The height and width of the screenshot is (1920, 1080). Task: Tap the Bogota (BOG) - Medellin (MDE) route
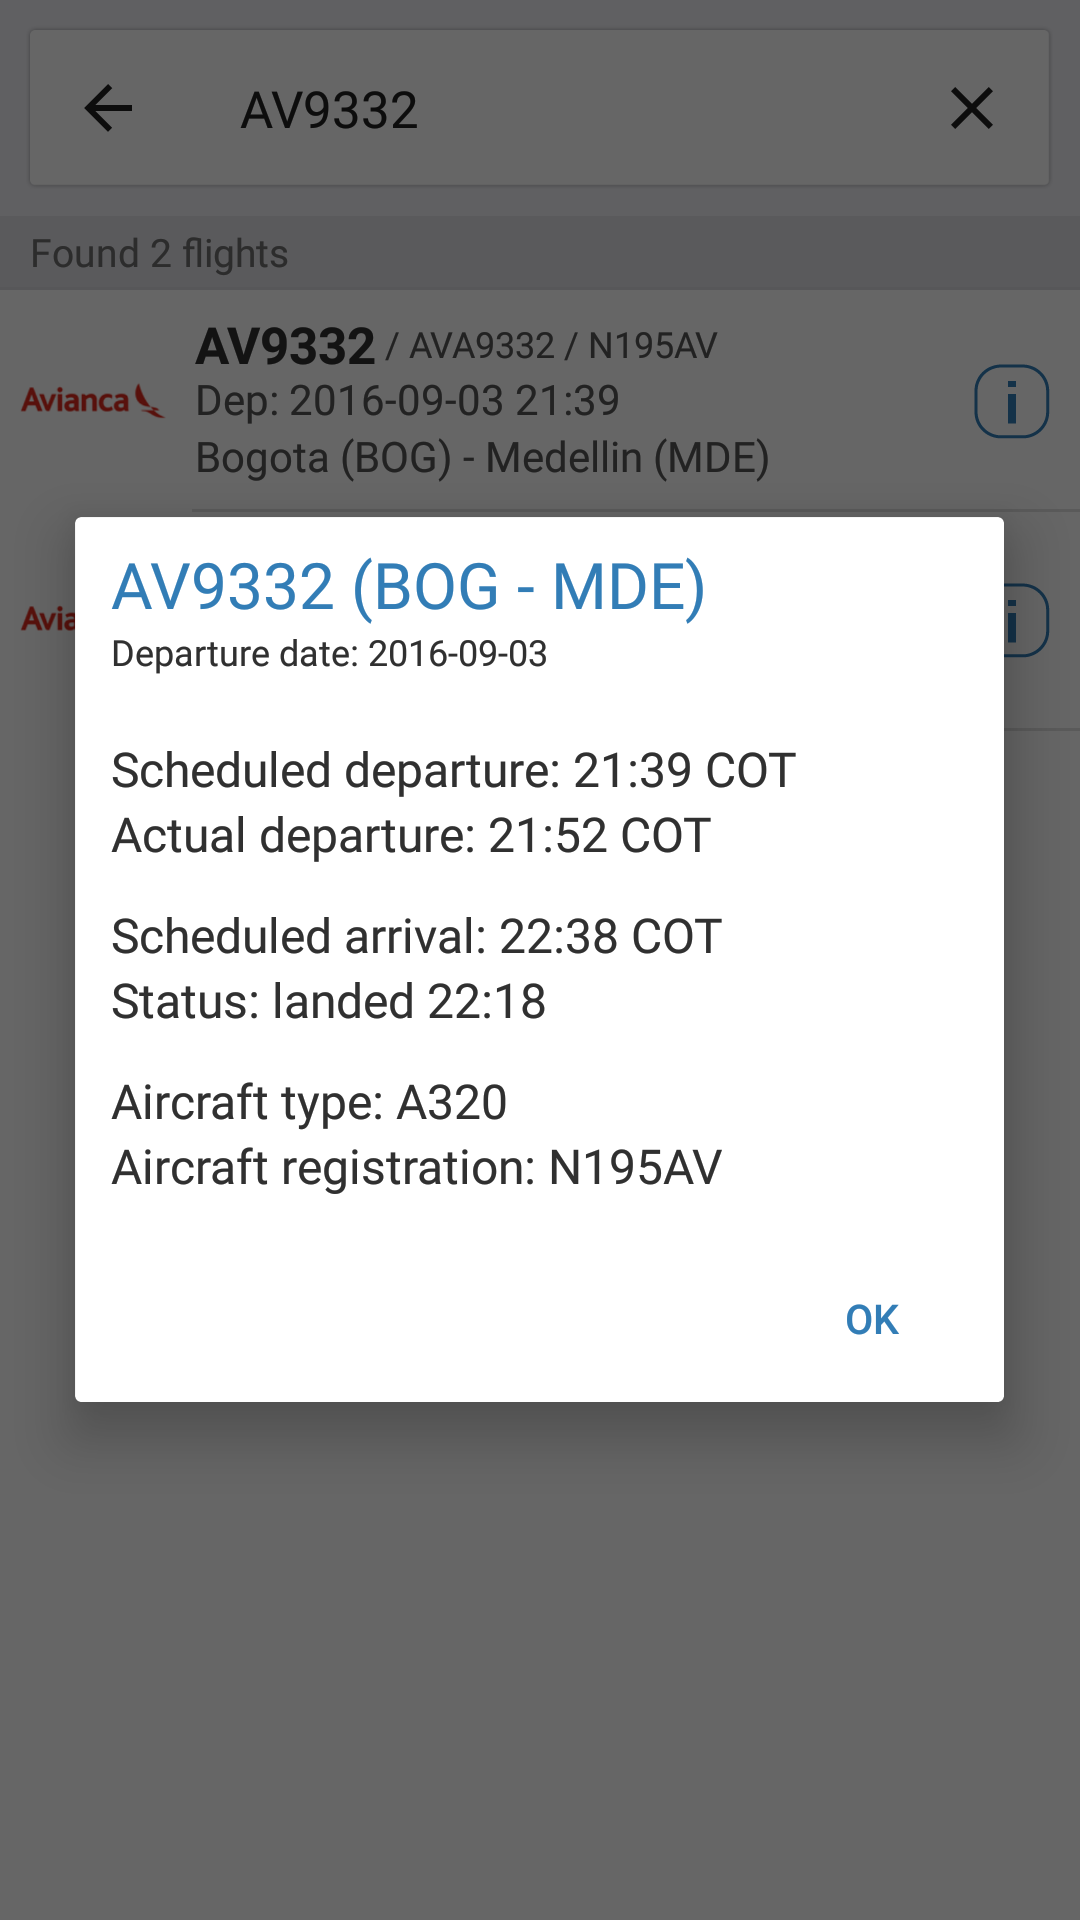click(x=482, y=458)
